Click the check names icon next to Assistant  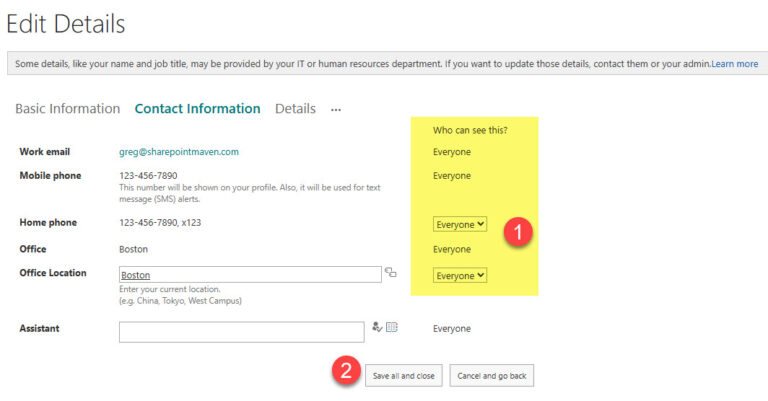pos(377,327)
